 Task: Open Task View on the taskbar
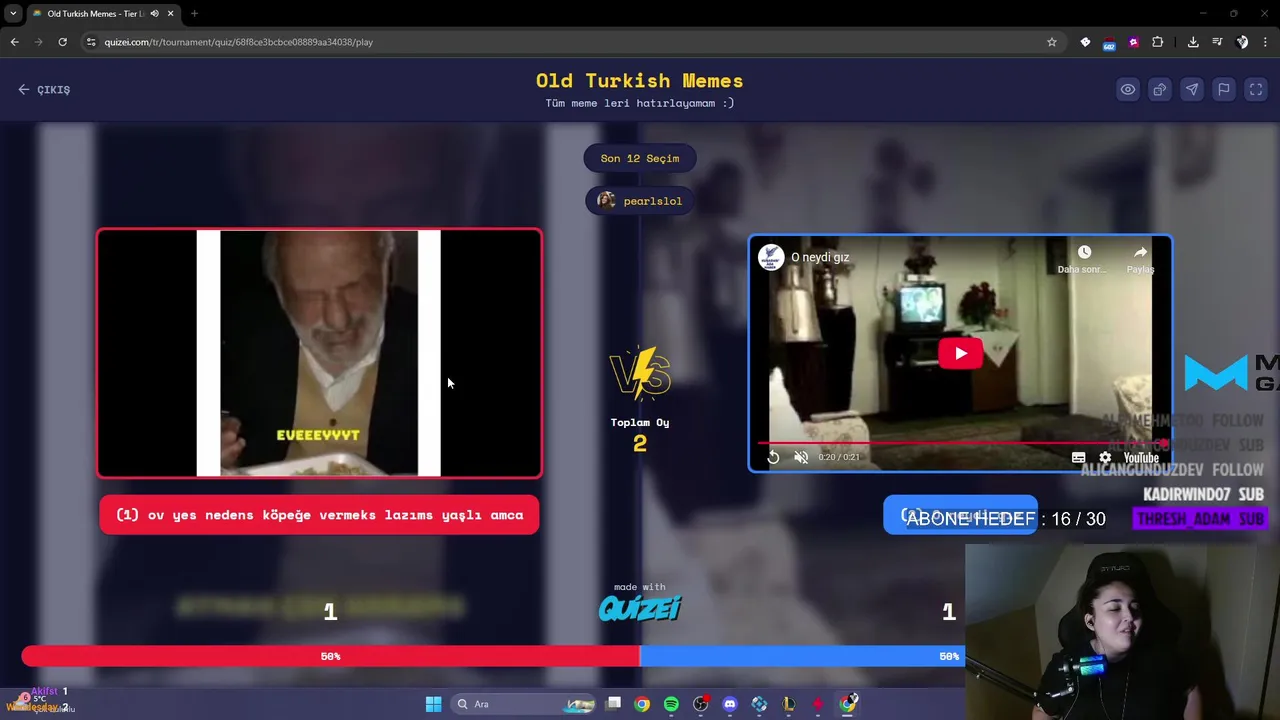(x=614, y=704)
